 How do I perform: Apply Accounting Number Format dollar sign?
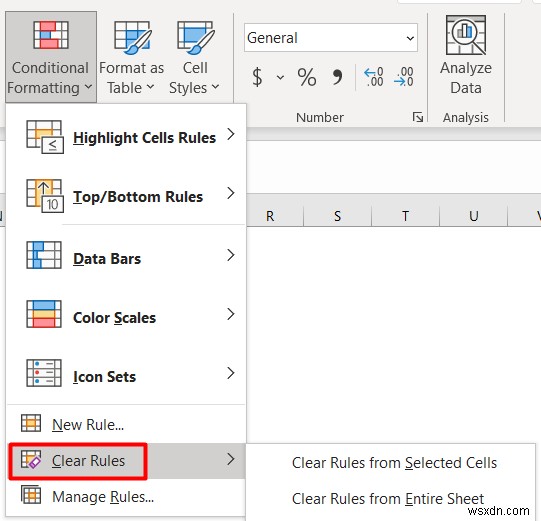pos(257,77)
